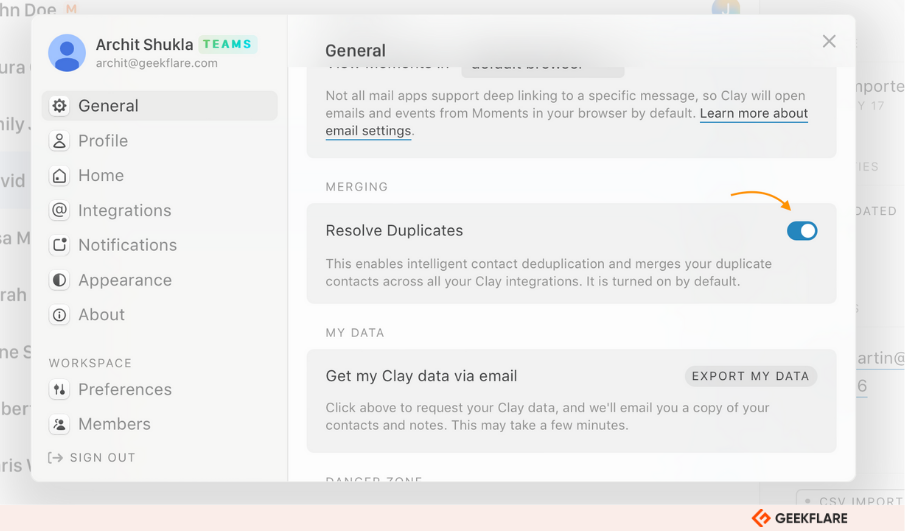Select the Appearance half-circle icon
The height and width of the screenshot is (532, 907).
[60, 280]
